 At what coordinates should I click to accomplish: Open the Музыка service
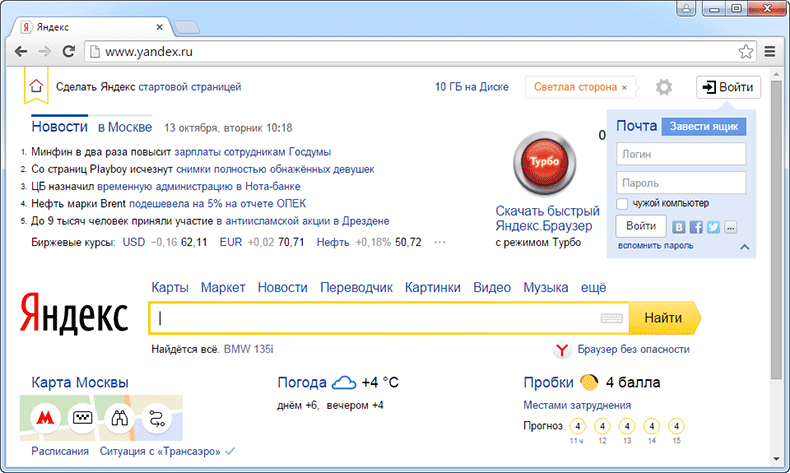coord(546,288)
